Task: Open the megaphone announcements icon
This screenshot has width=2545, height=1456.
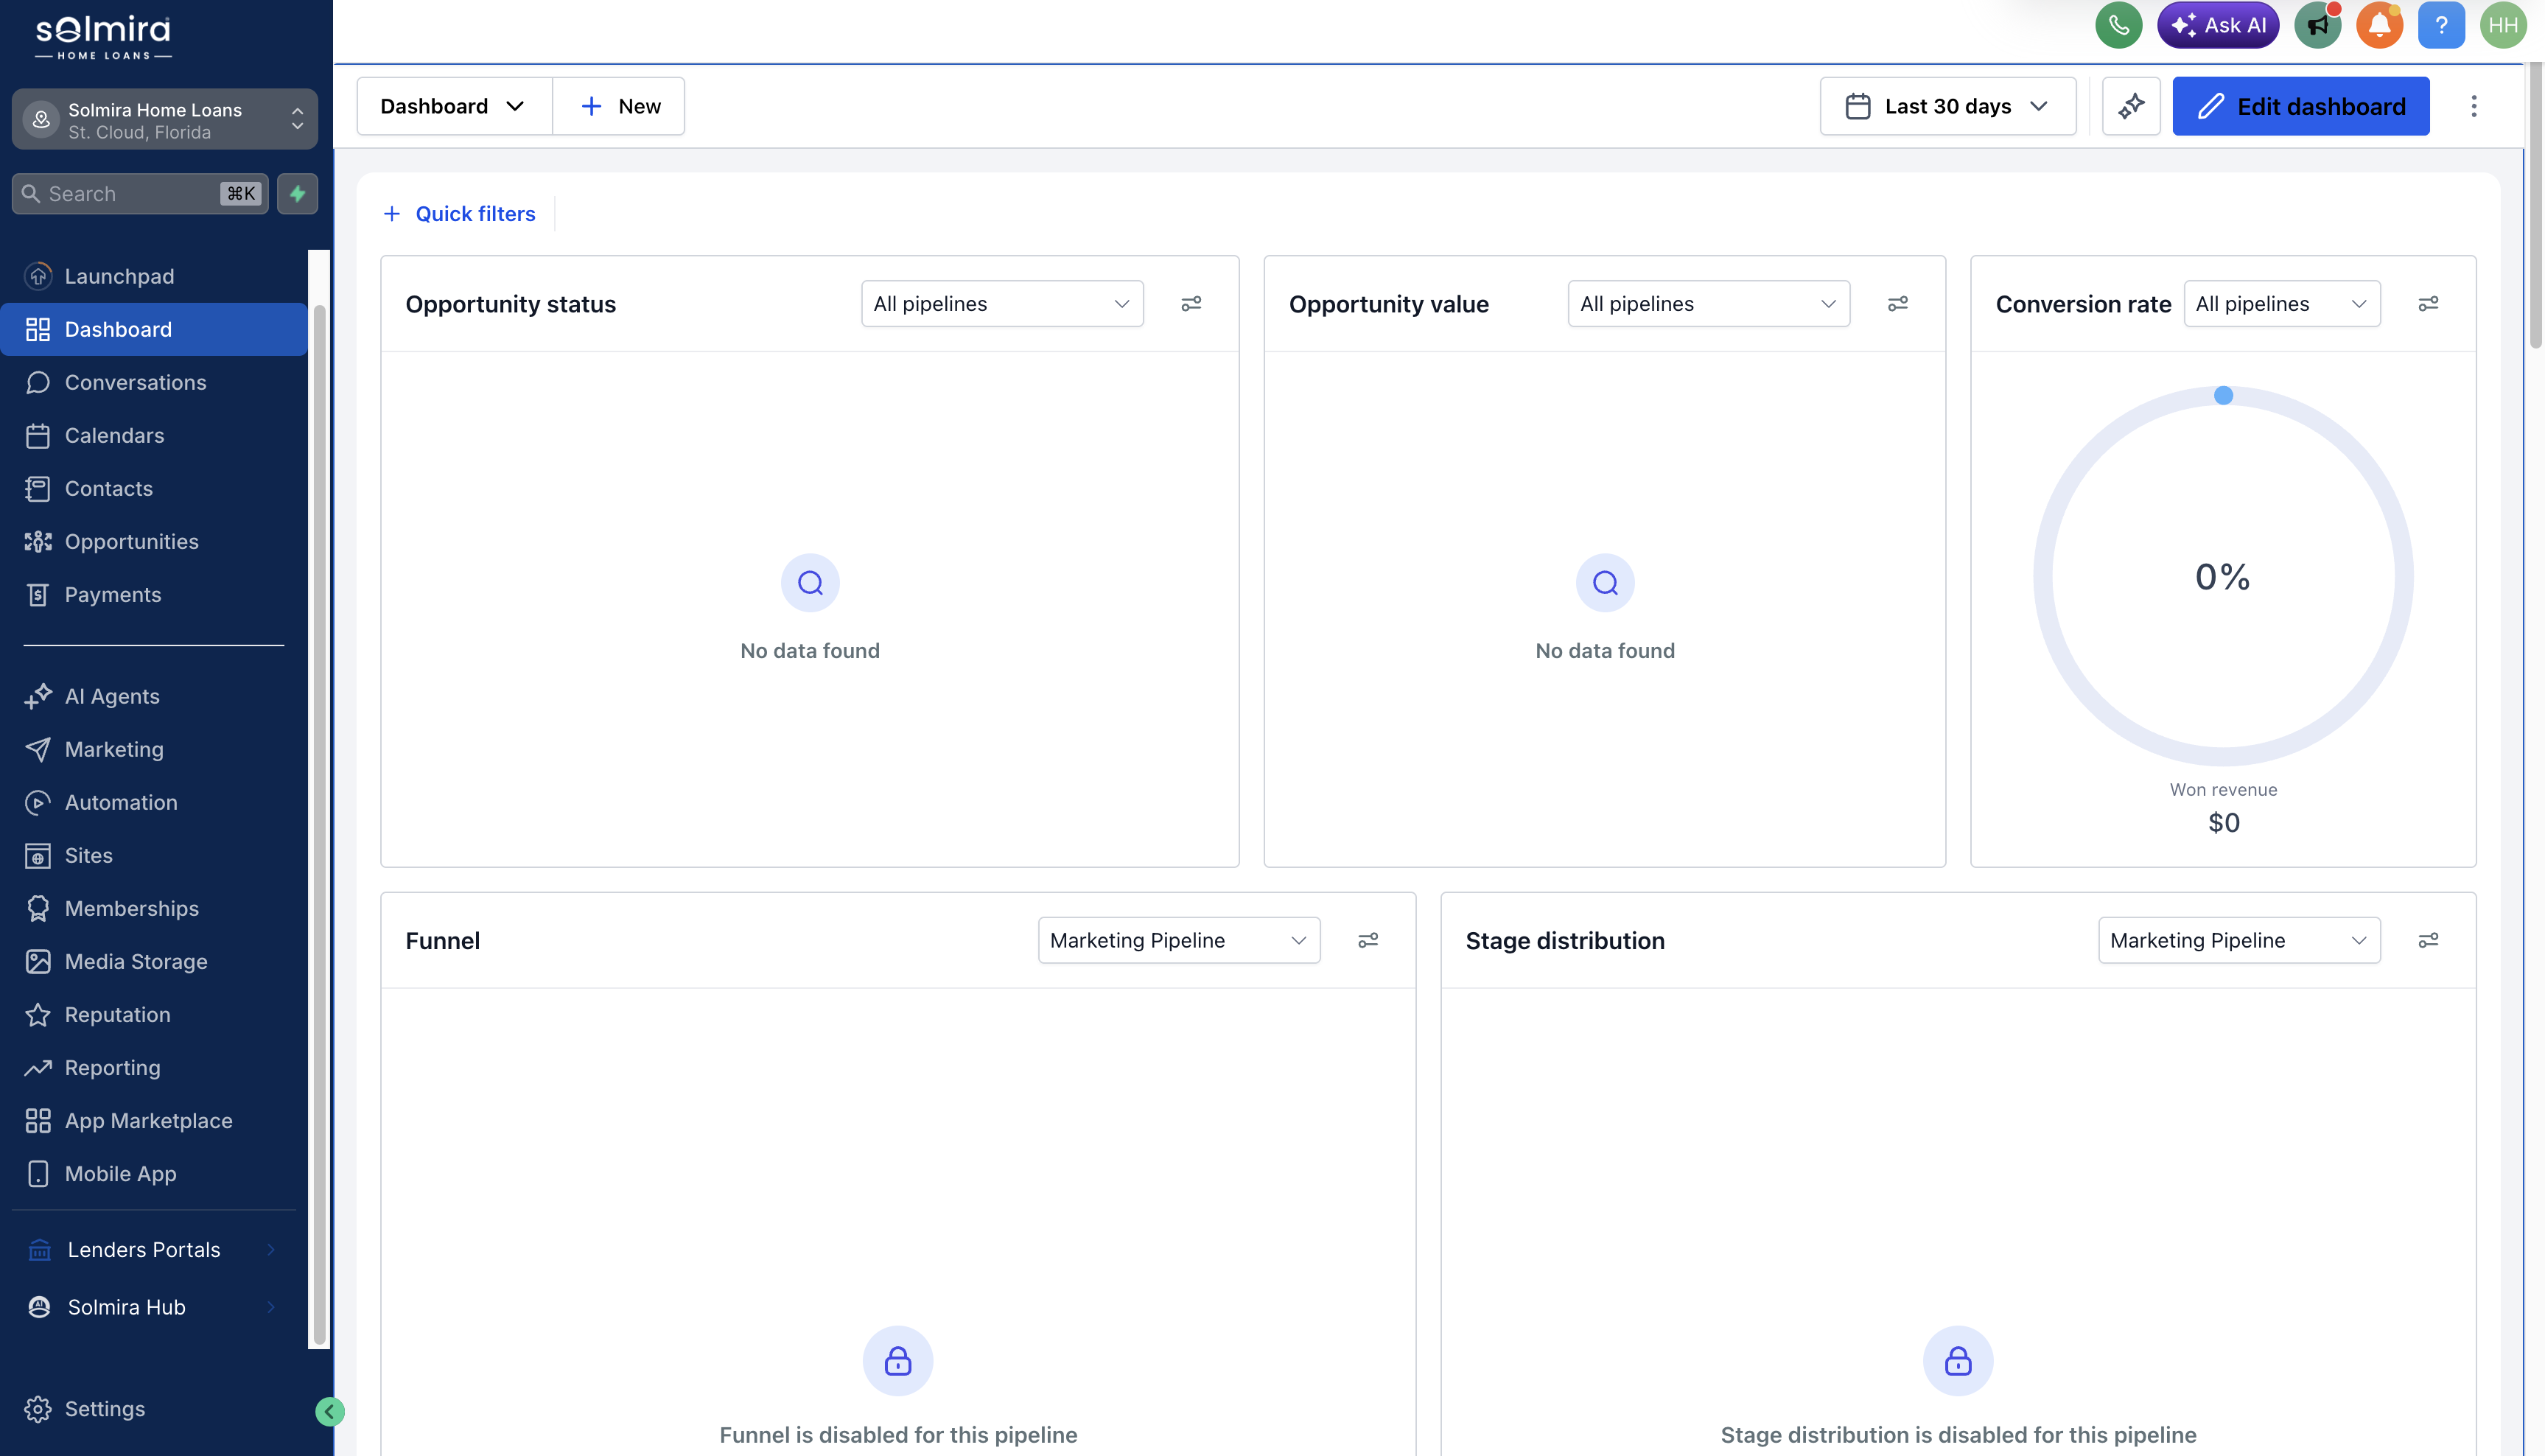Action: click(x=2317, y=25)
